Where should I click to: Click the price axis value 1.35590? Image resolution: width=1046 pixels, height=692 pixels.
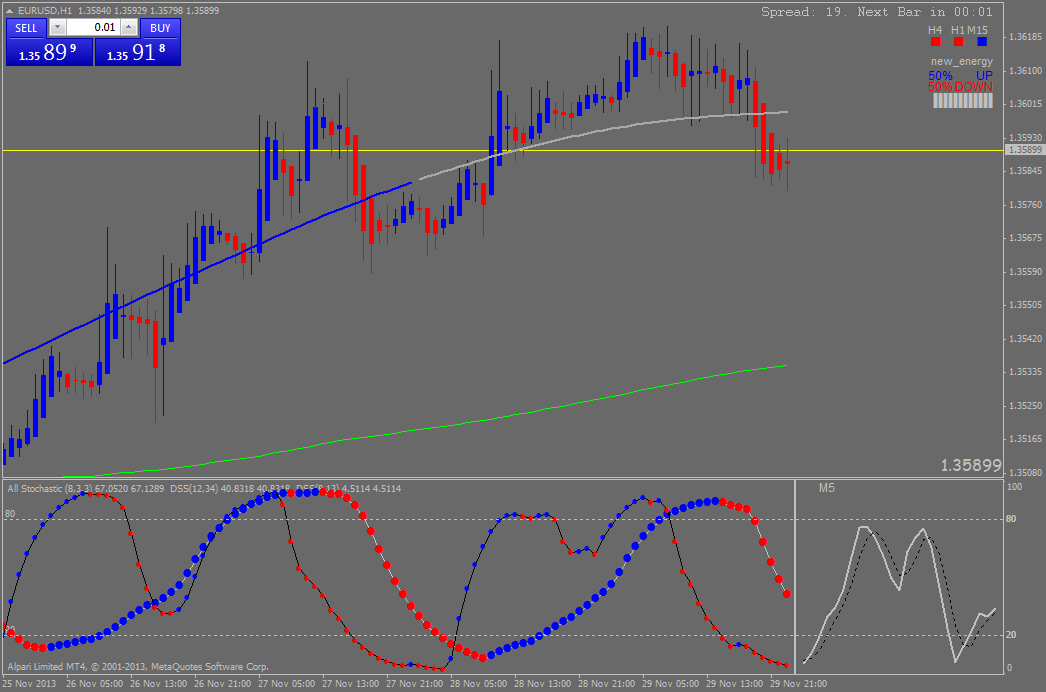[x=1026, y=272]
